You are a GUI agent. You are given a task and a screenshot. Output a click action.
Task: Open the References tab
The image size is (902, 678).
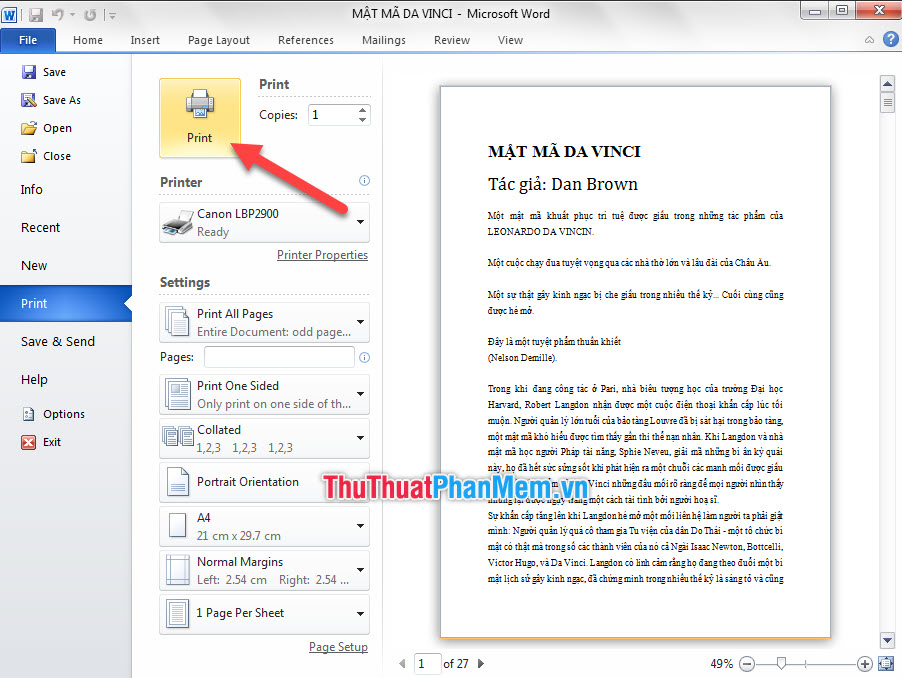tap(305, 40)
